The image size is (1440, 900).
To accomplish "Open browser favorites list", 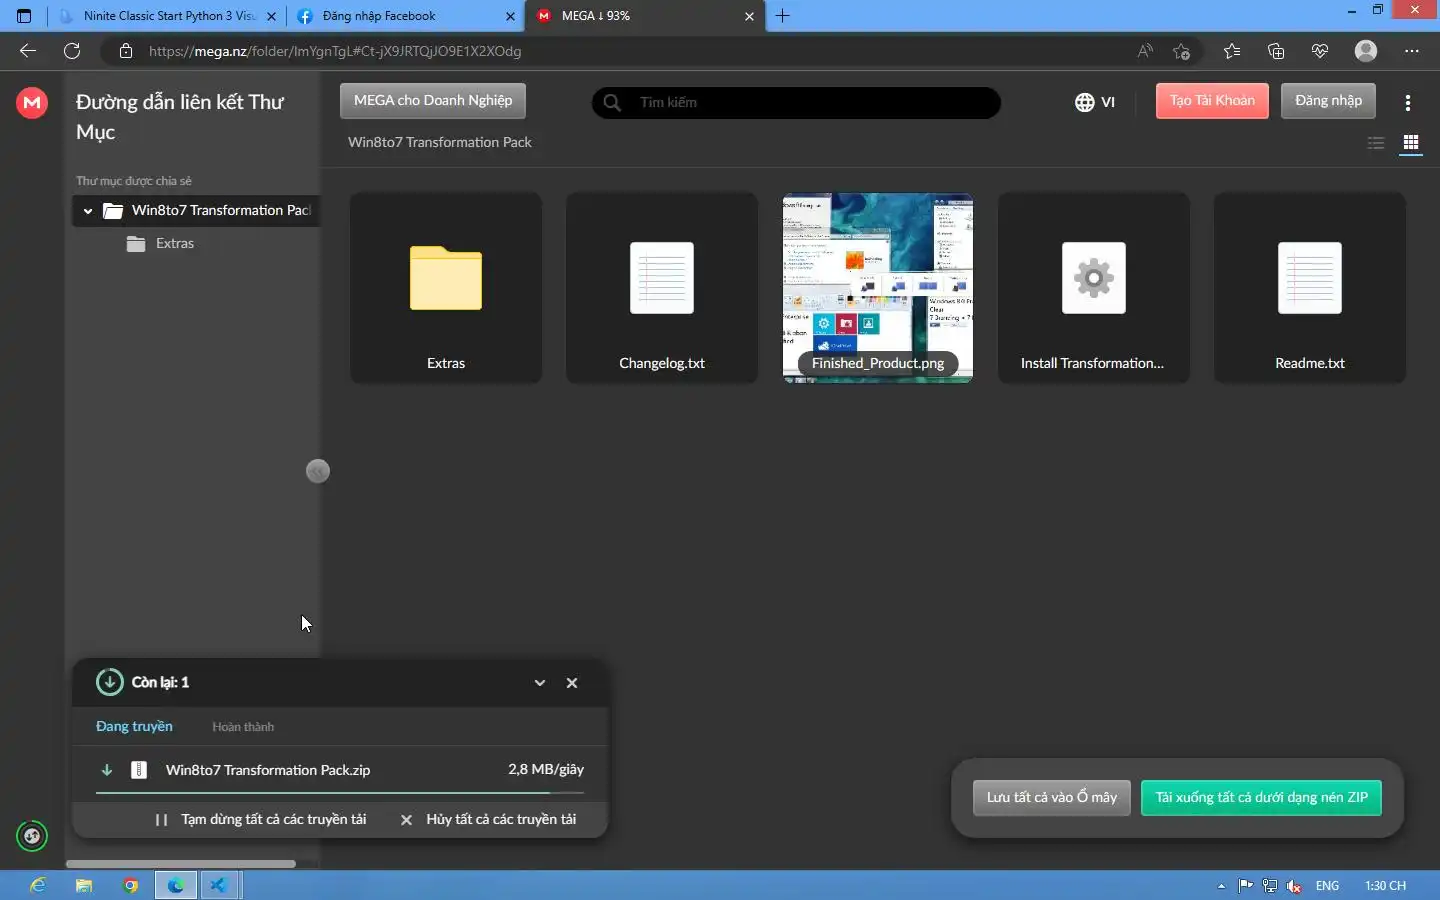I will pos(1232,51).
